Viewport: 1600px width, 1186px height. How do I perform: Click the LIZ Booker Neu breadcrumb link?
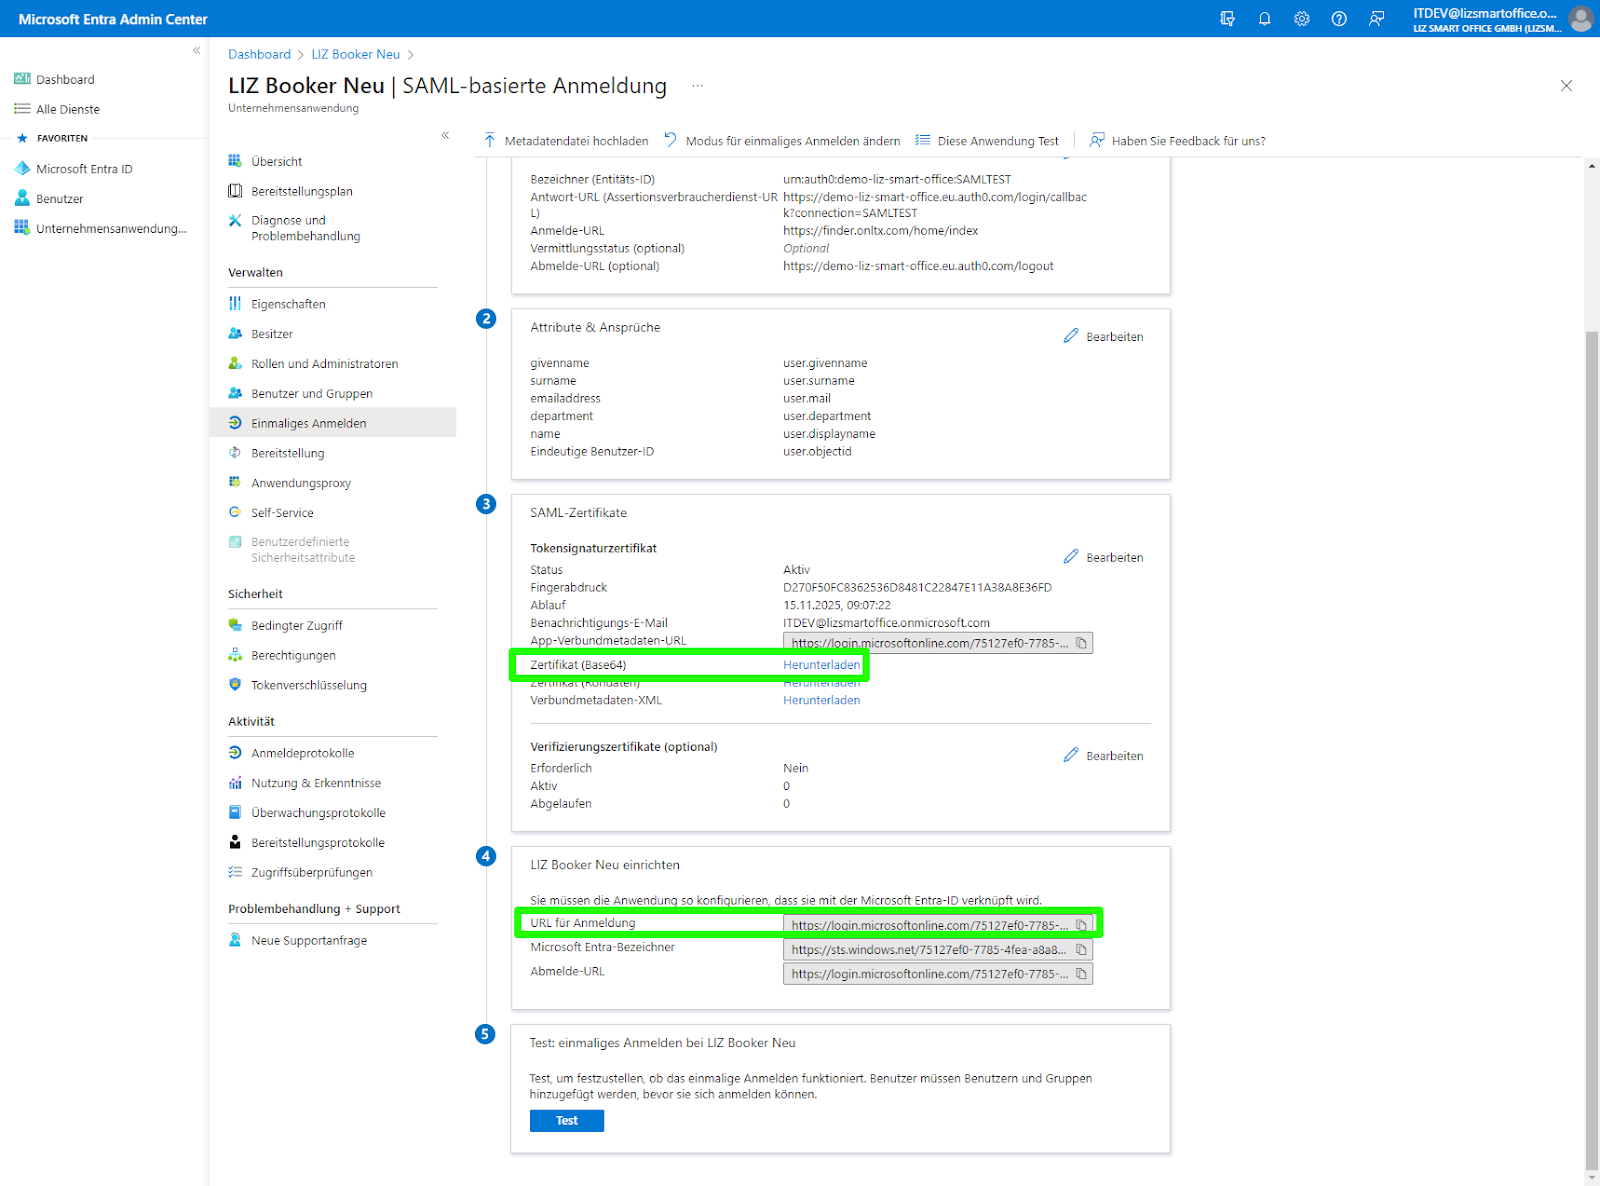coord(355,54)
